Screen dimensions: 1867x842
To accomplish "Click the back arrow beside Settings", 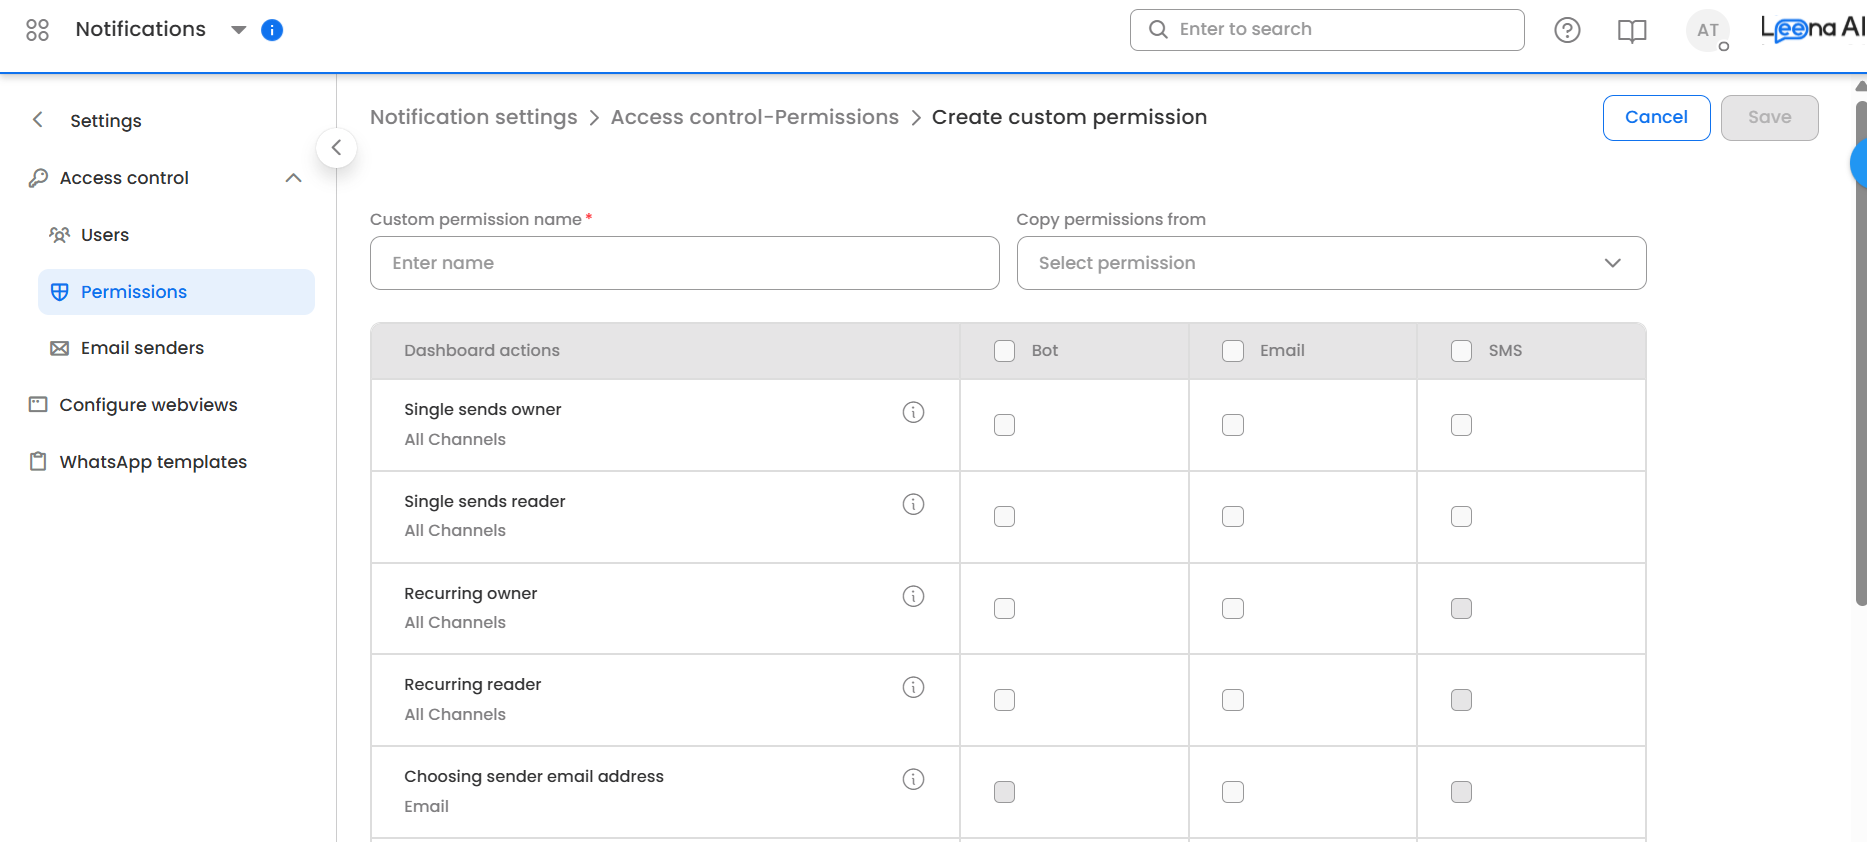I will (x=38, y=120).
